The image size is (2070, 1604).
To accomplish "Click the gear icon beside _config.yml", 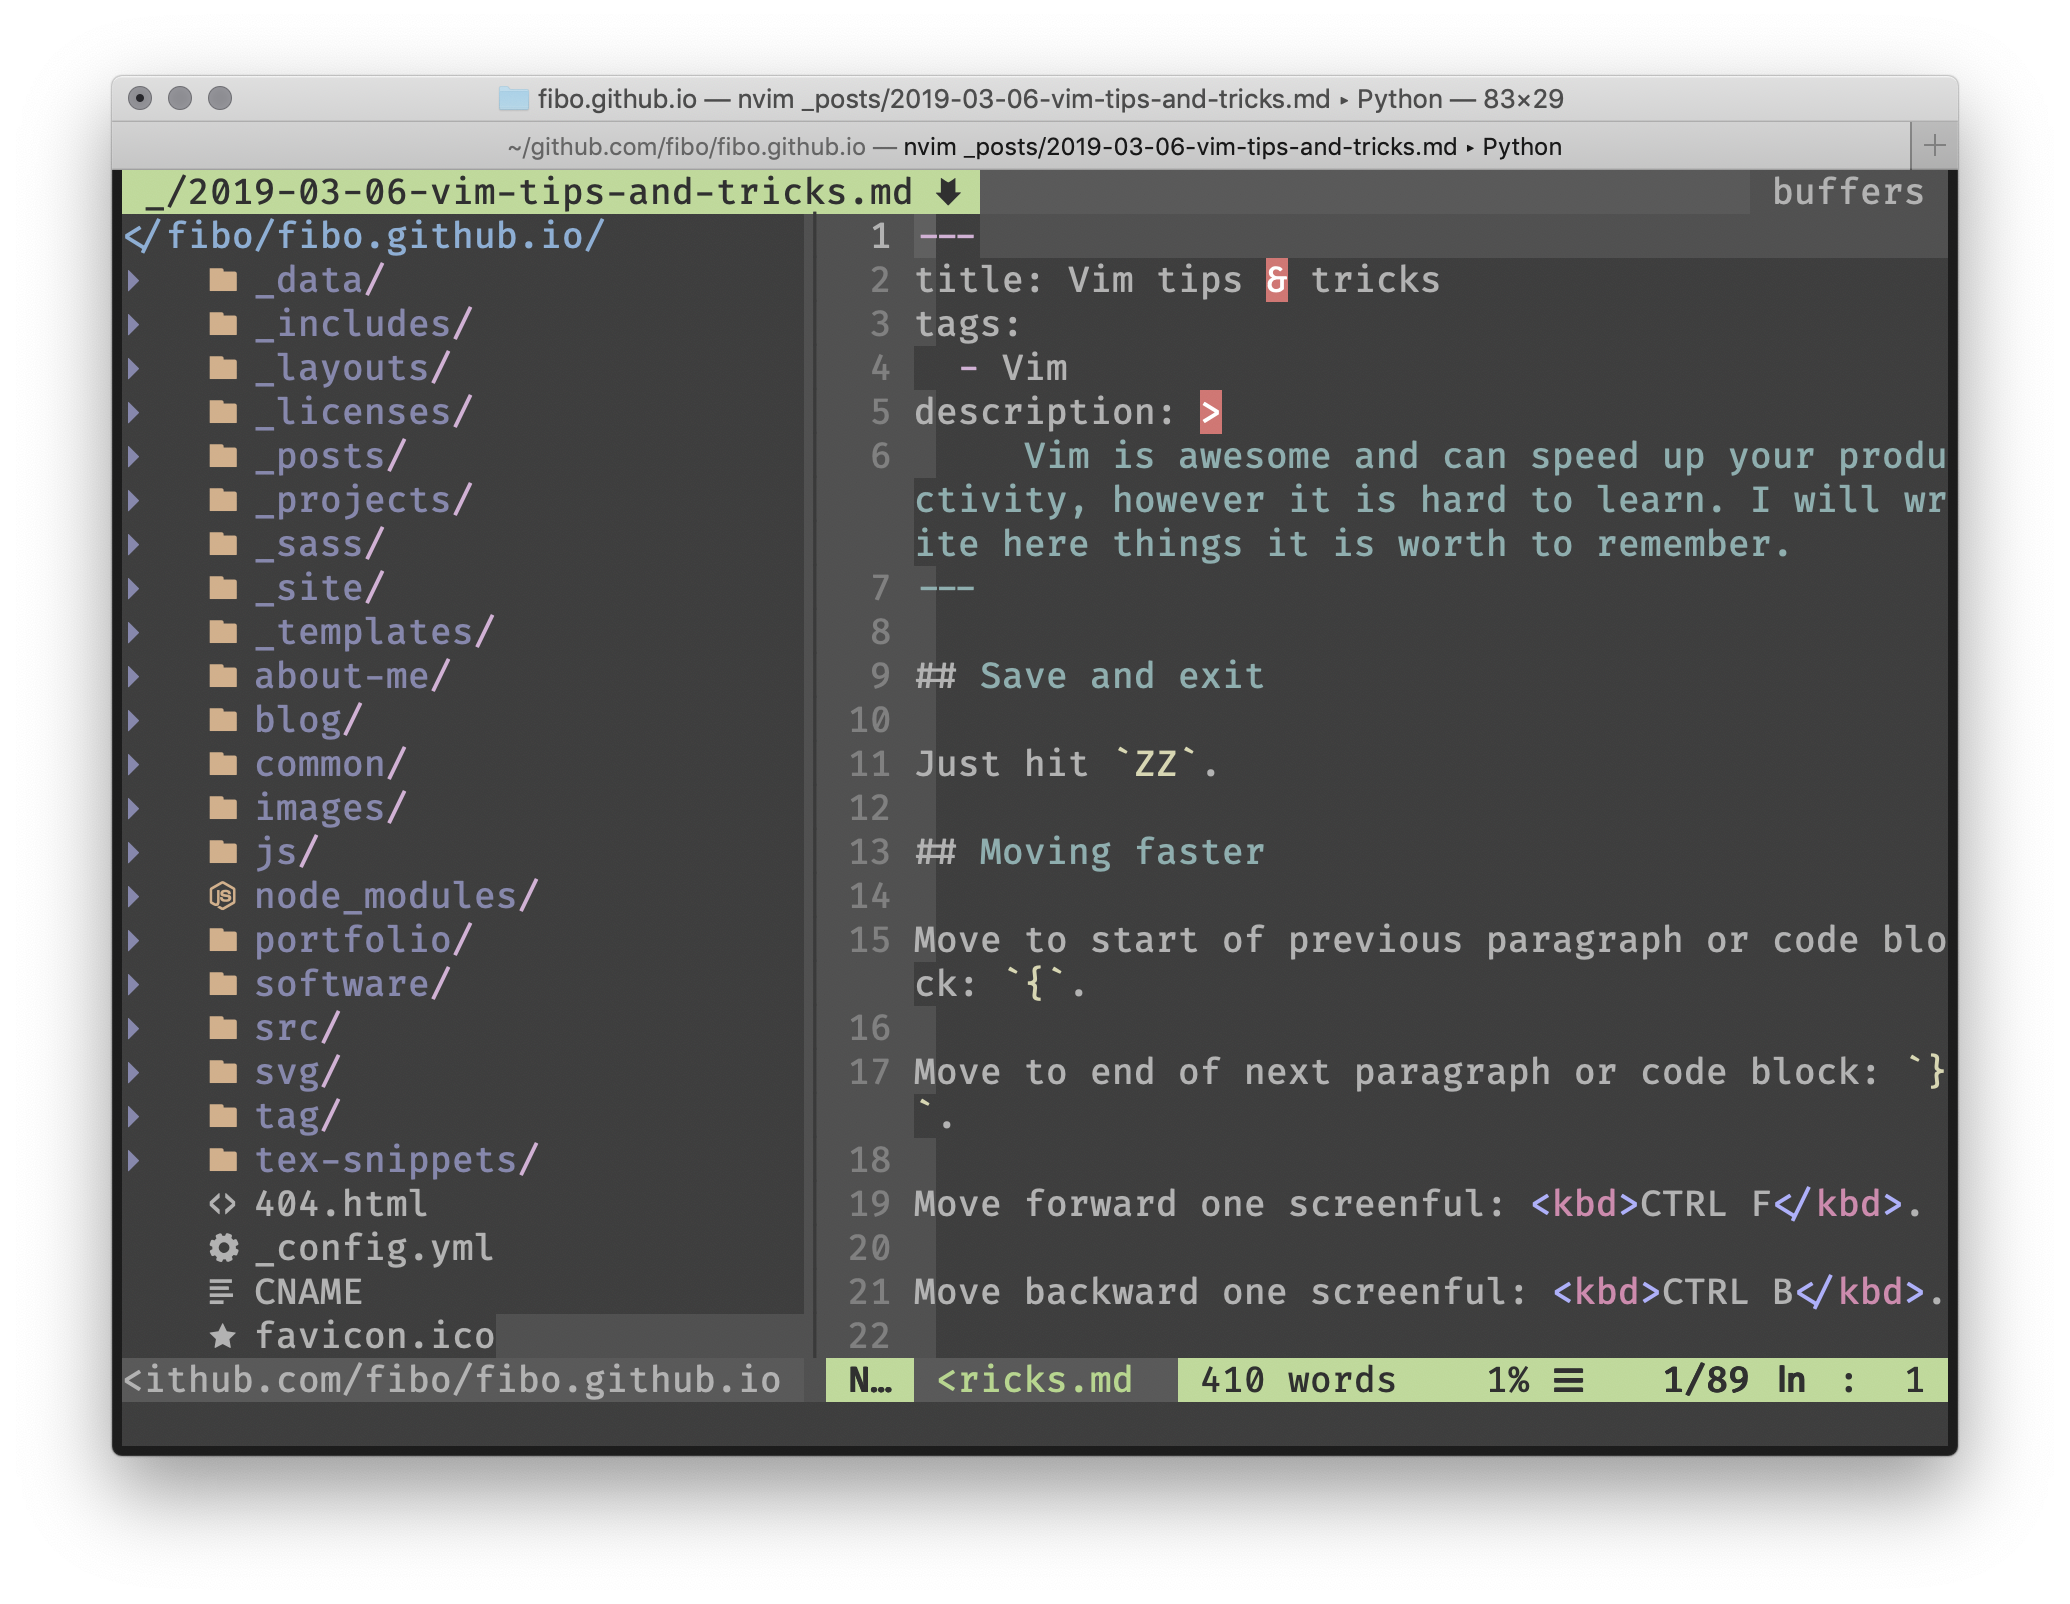I will tap(222, 1247).
